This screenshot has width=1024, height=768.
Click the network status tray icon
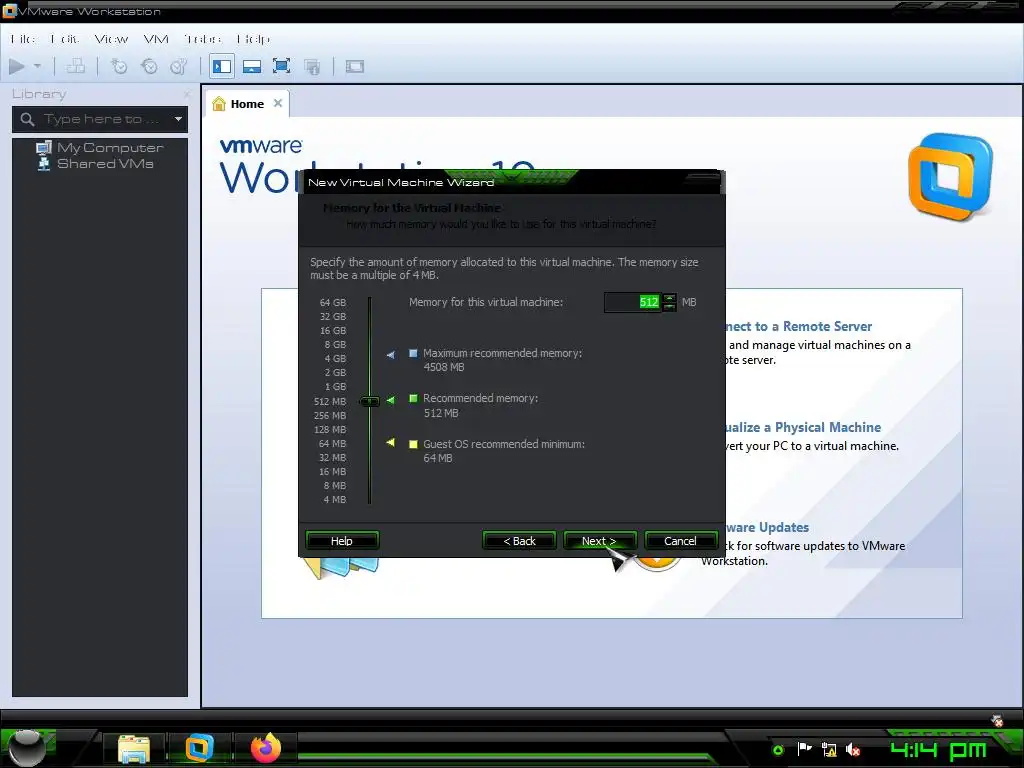829,750
